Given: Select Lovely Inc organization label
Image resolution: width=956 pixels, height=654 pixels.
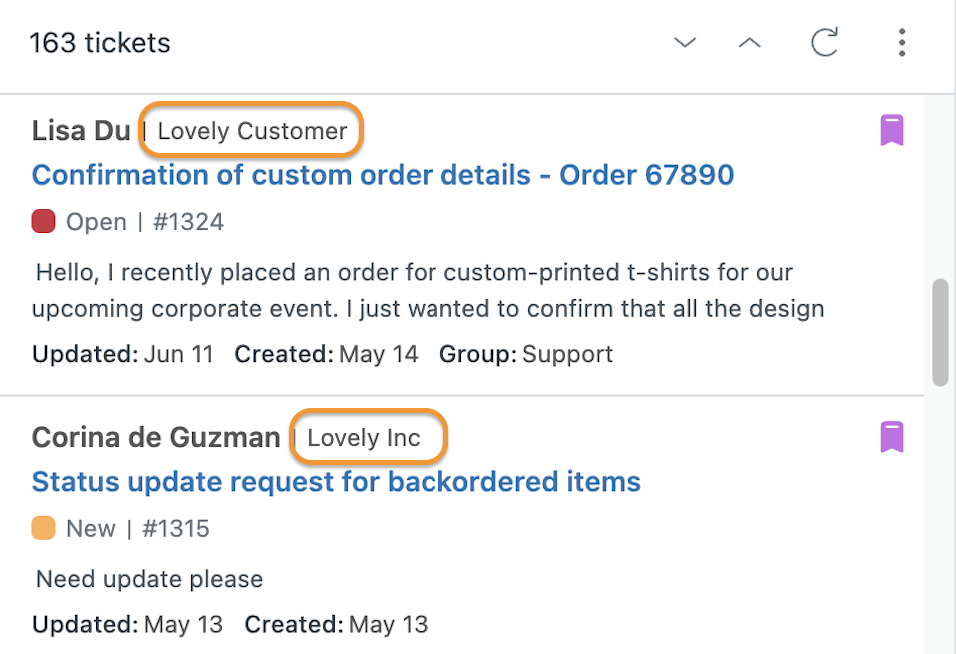Looking at the screenshot, I should click(x=364, y=438).
